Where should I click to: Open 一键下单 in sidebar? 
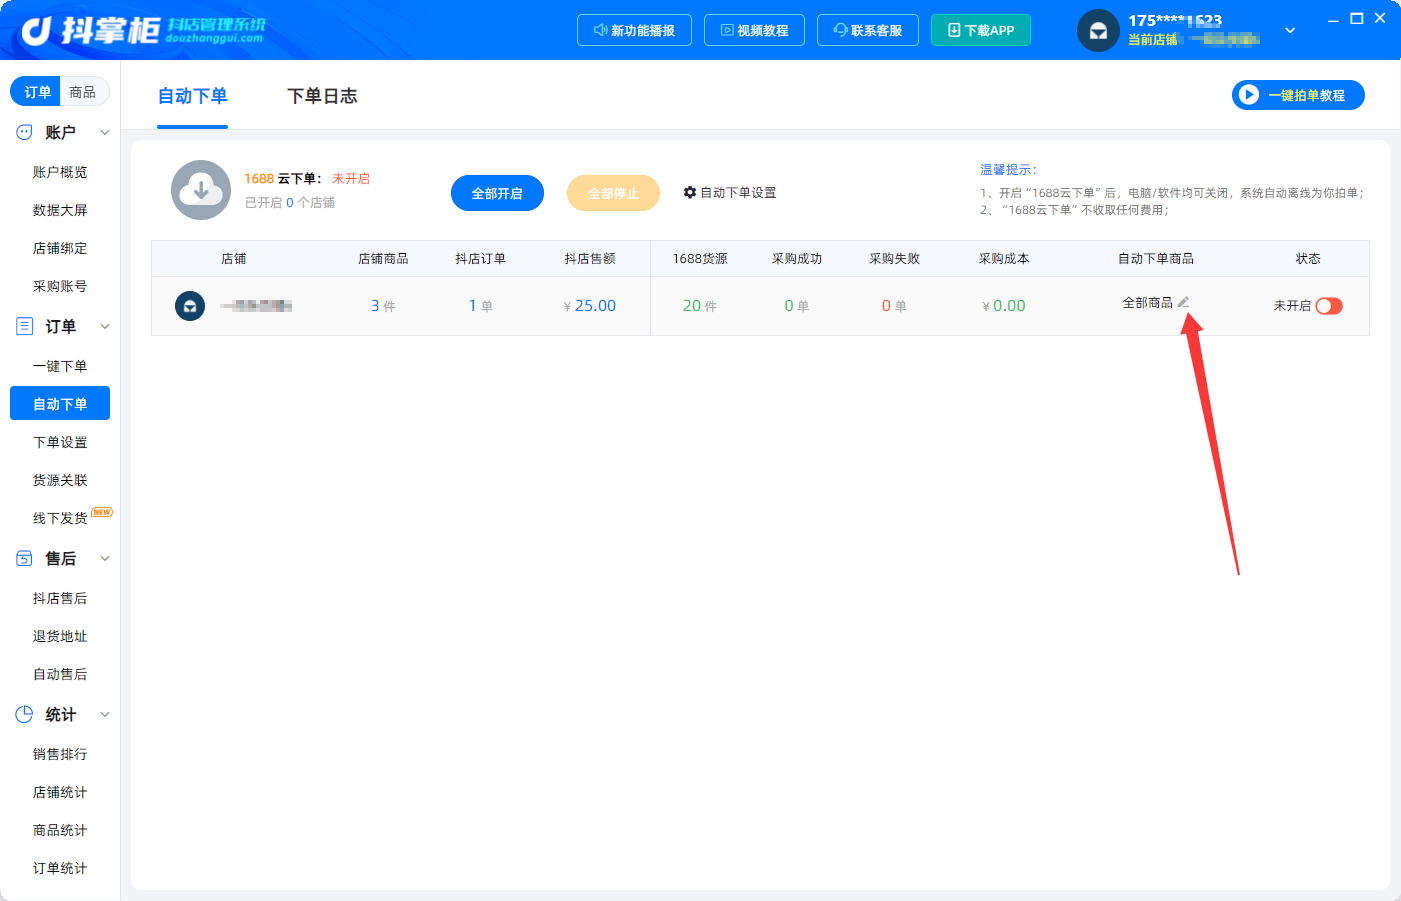pos(60,366)
